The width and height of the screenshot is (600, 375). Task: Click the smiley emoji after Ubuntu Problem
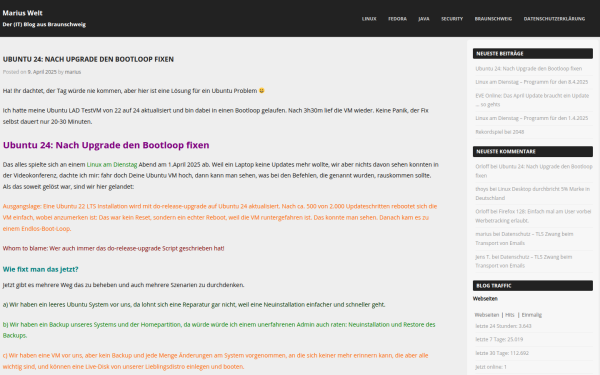click(x=262, y=91)
